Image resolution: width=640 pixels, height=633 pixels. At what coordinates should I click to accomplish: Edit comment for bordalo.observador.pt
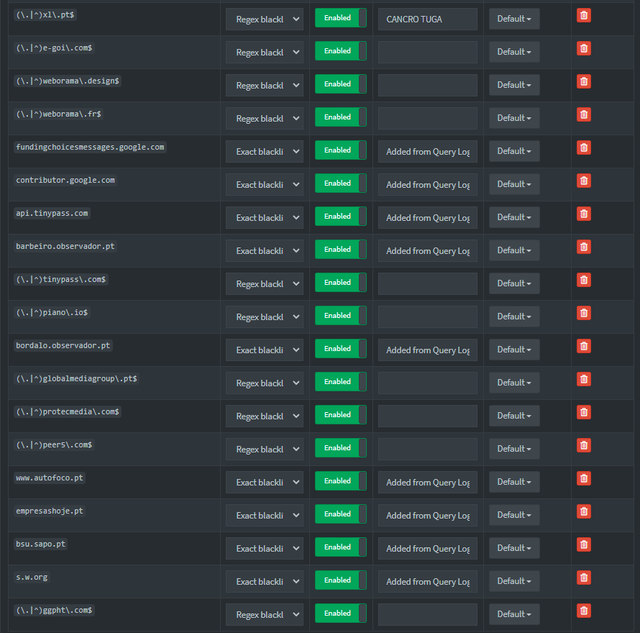click(x=428, y=350)
